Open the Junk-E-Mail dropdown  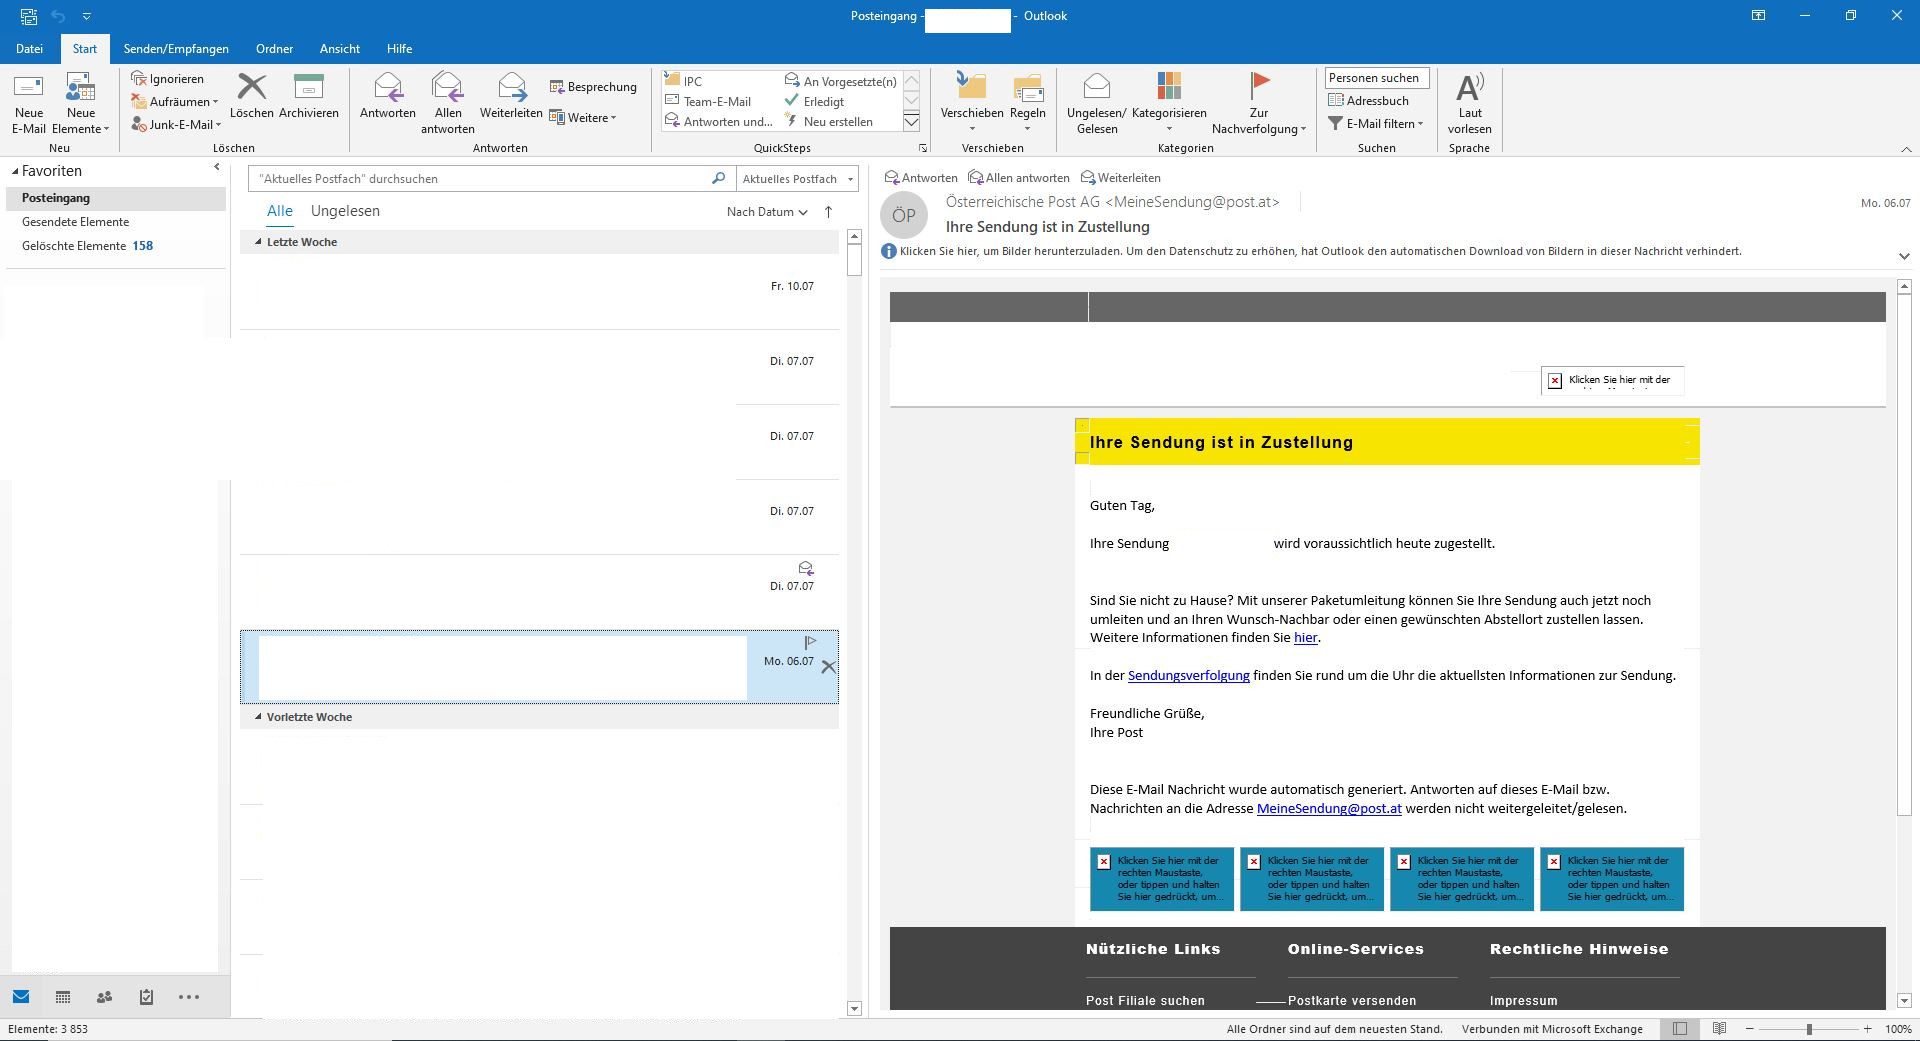177,125
